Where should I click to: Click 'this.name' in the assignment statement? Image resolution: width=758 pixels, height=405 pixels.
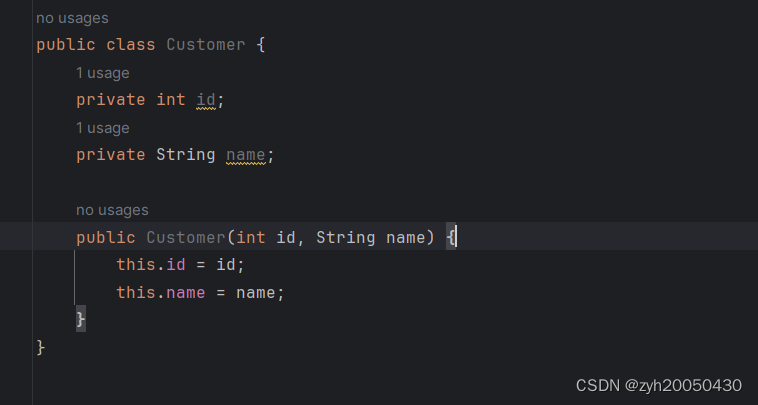160,293
